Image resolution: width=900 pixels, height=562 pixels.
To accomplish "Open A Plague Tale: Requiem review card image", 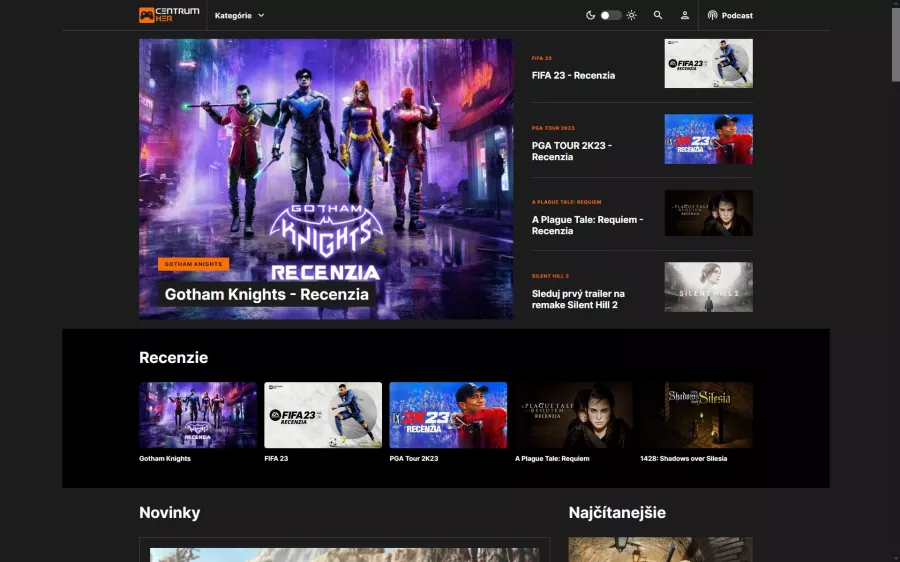I will (x=573, y=415).
